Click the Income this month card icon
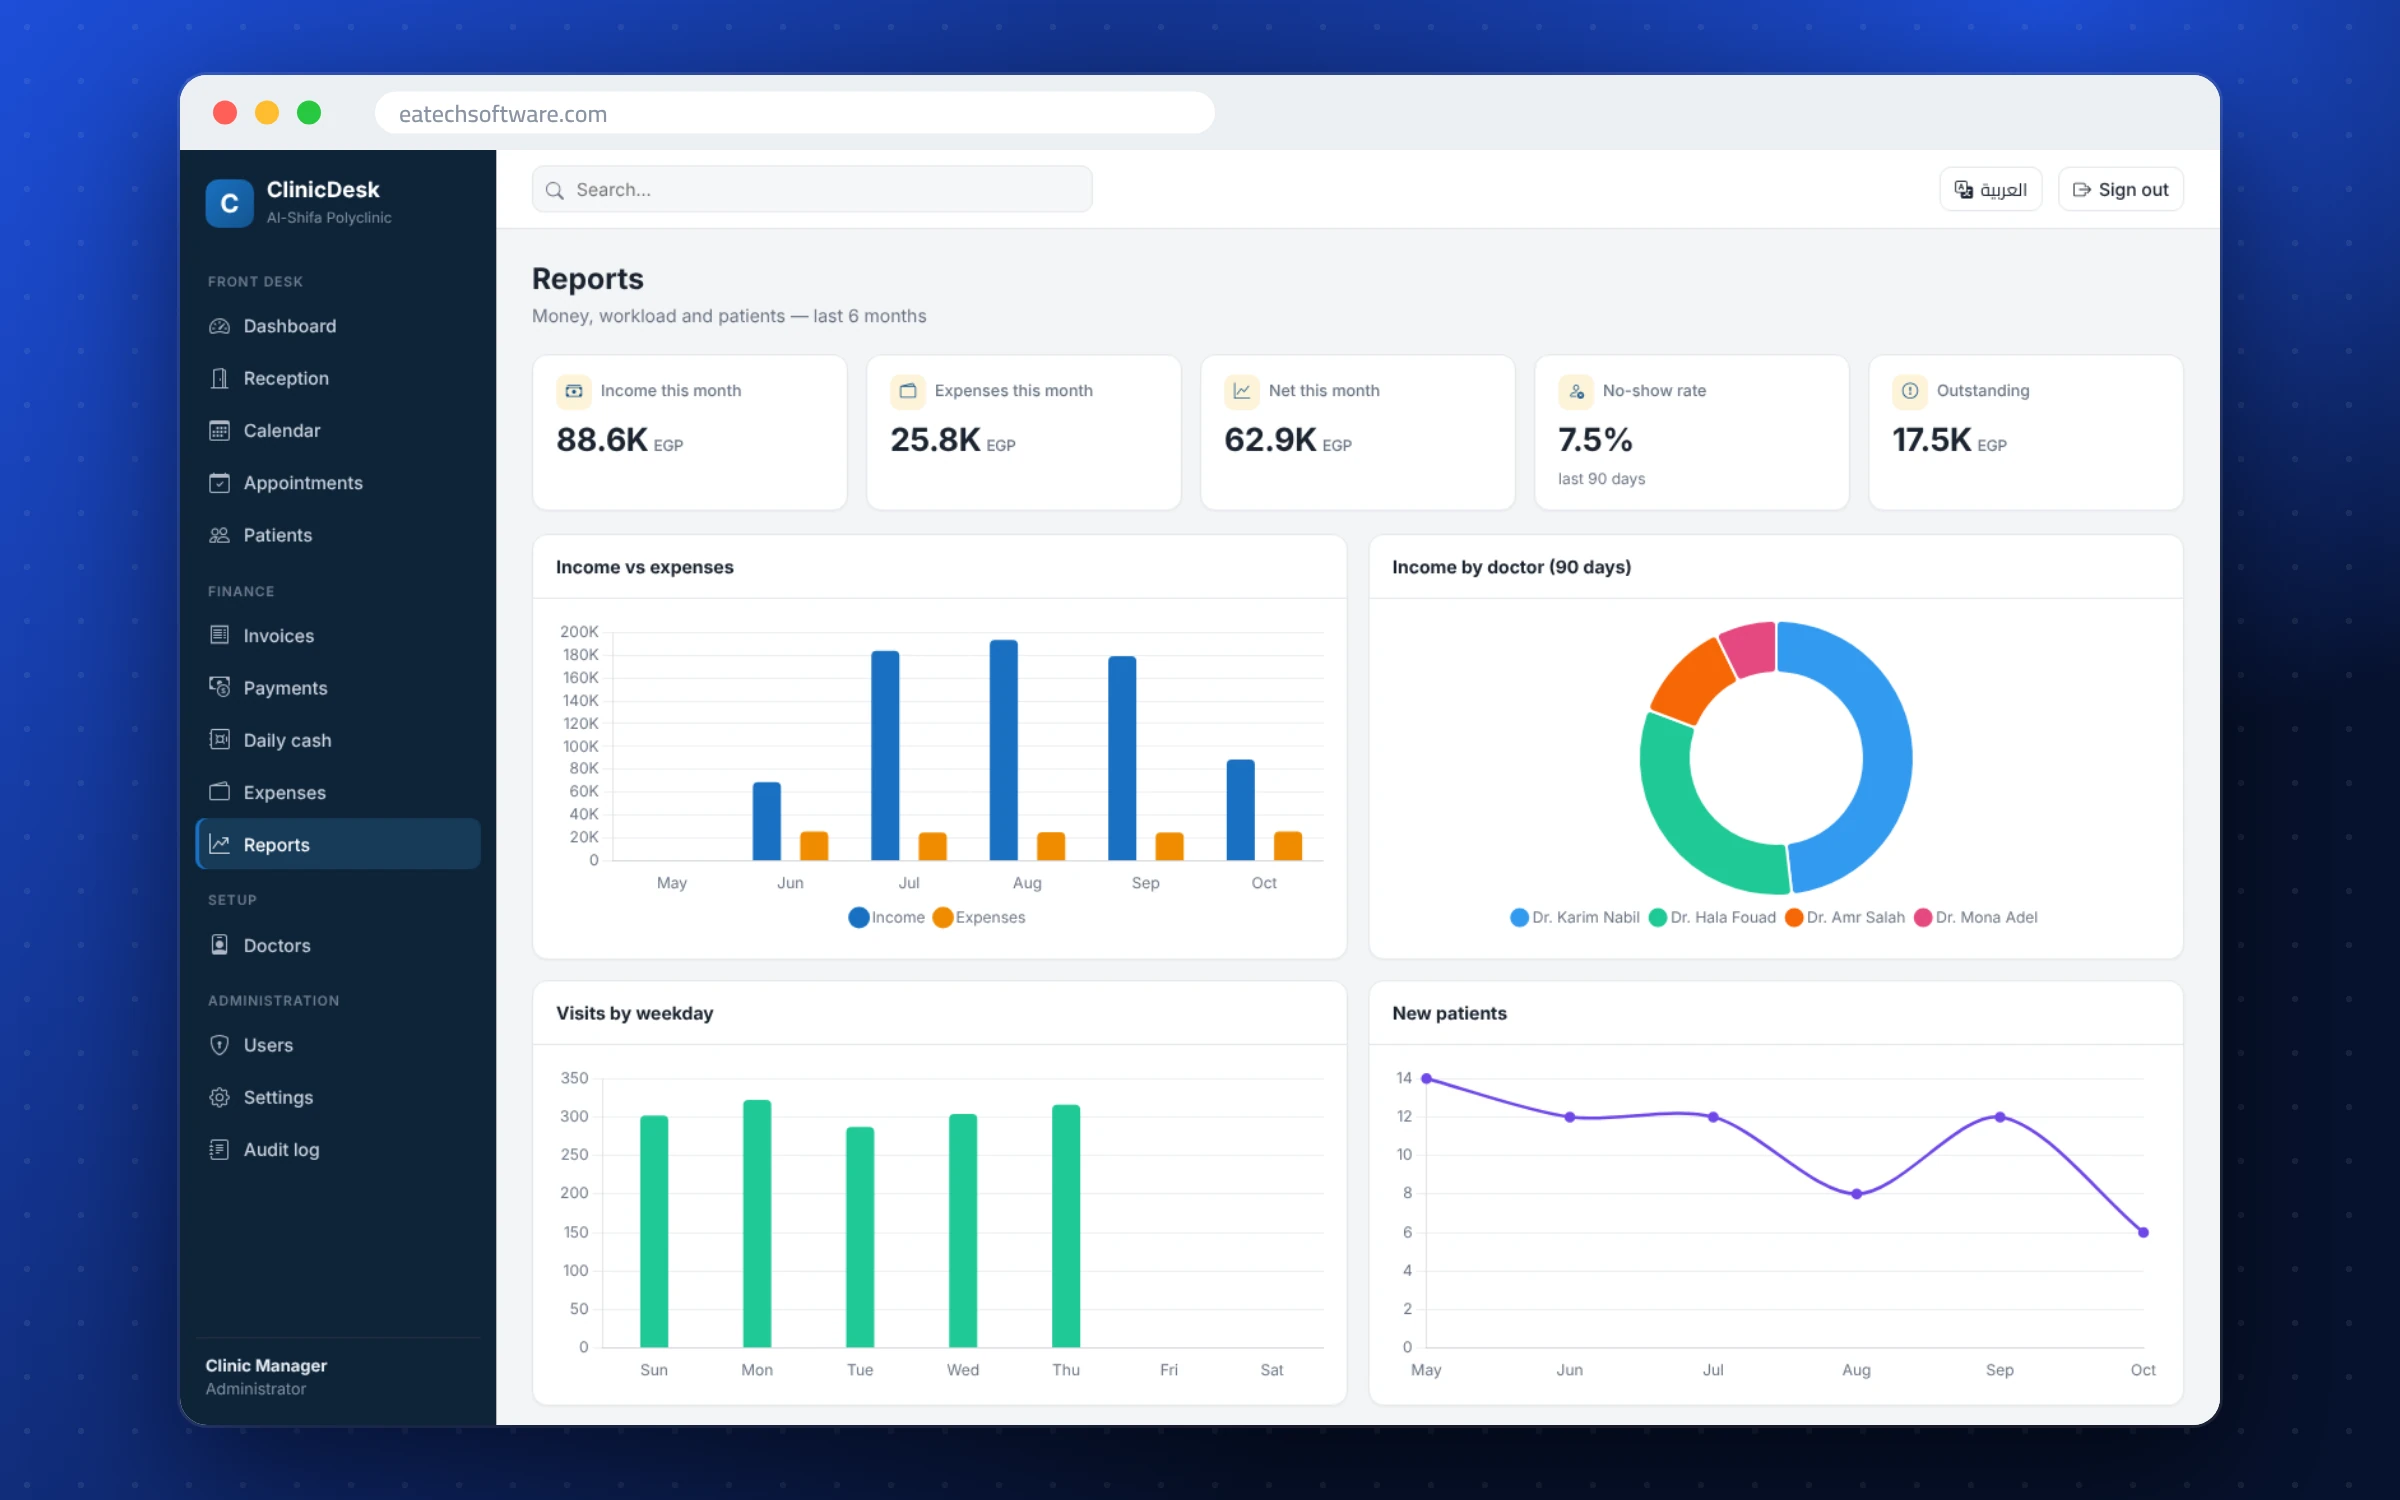The width and height of the screenshot is (2400, 1500). click(x=574, y=391)
